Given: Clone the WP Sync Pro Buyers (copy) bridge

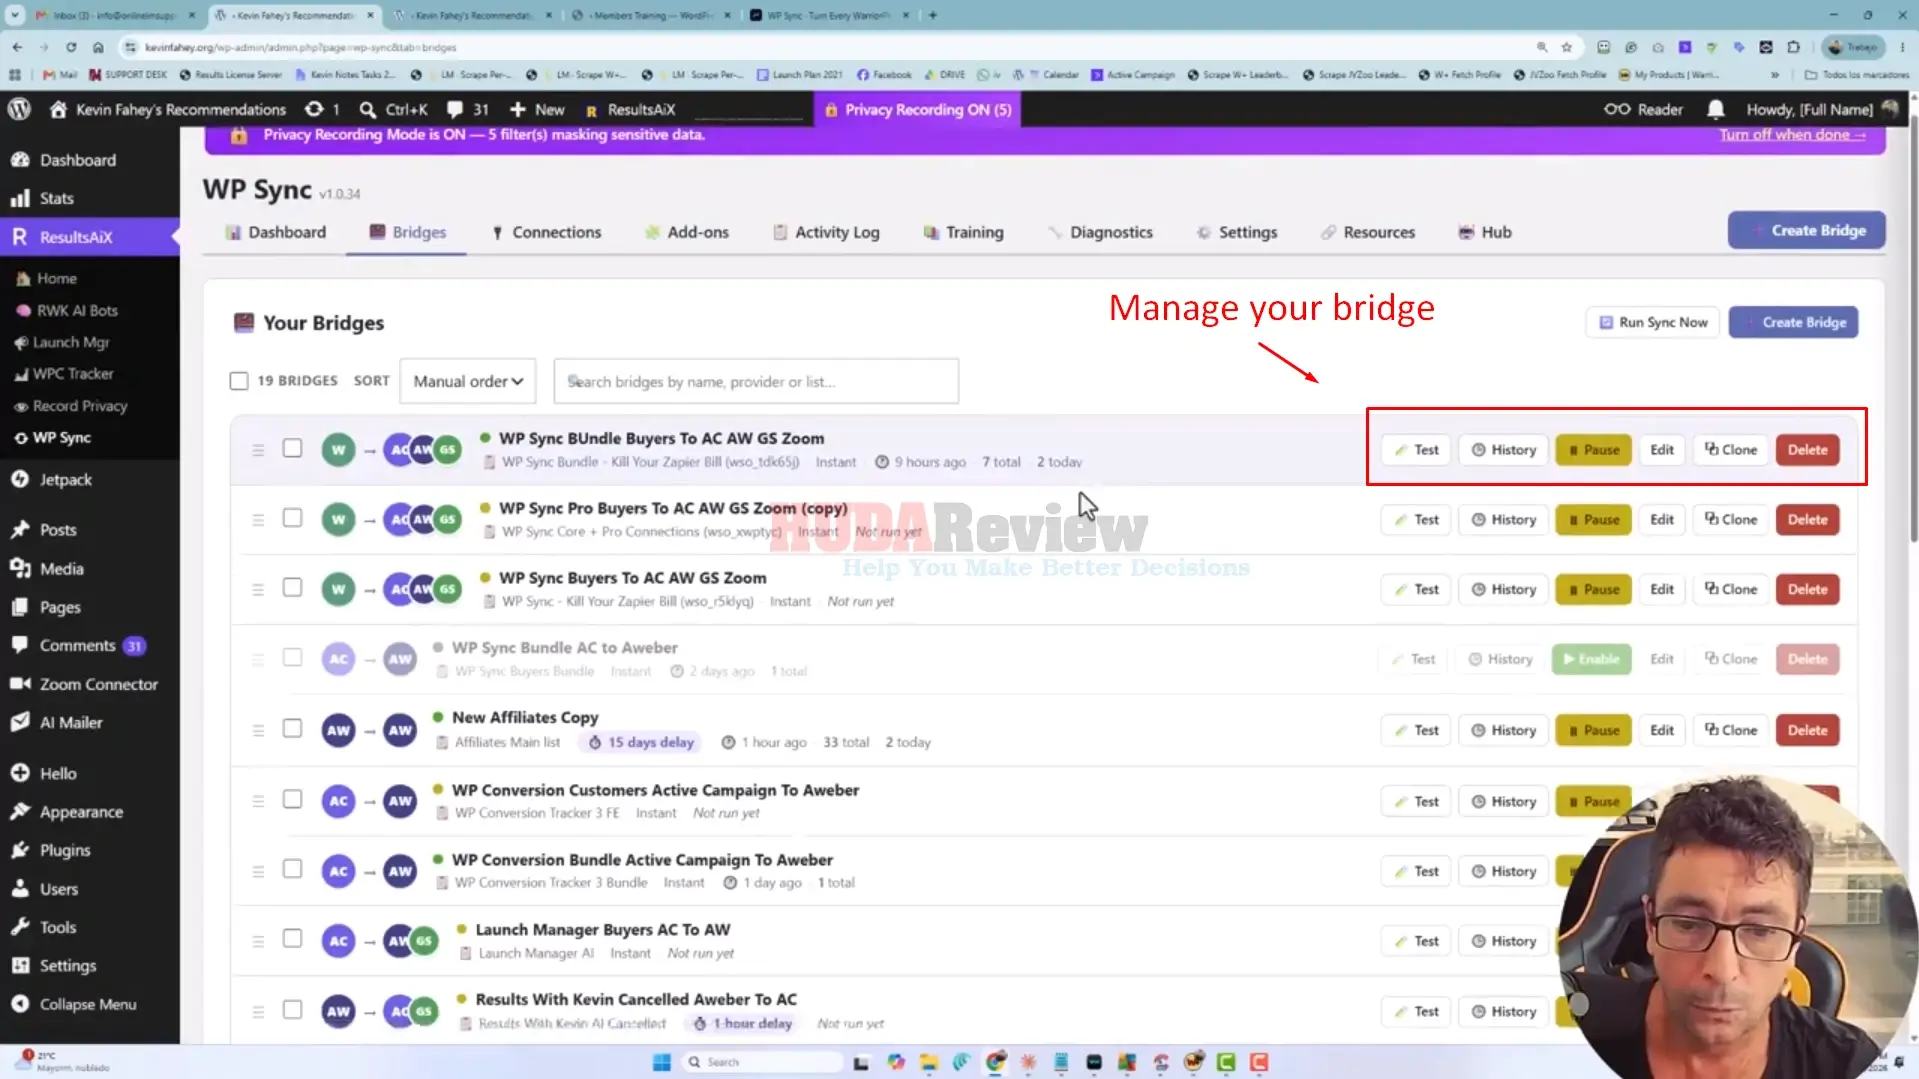Looking at the screenshot, I should (1731, 520).
